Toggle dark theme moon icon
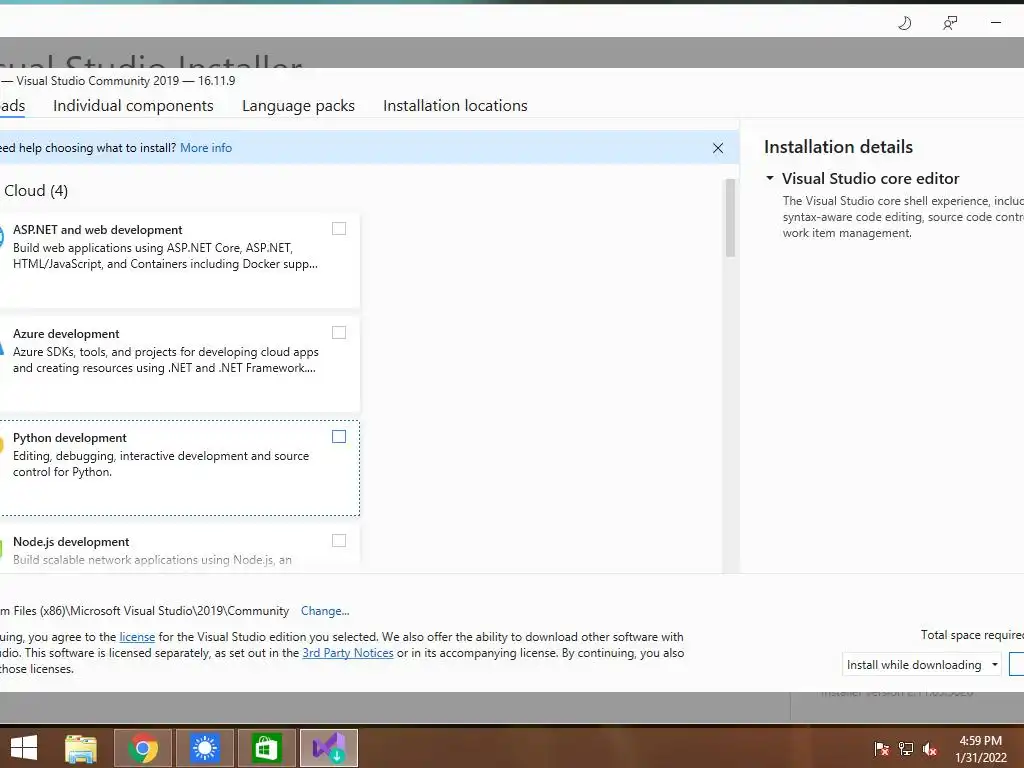Screen dimensions: 1024x768 904,24
